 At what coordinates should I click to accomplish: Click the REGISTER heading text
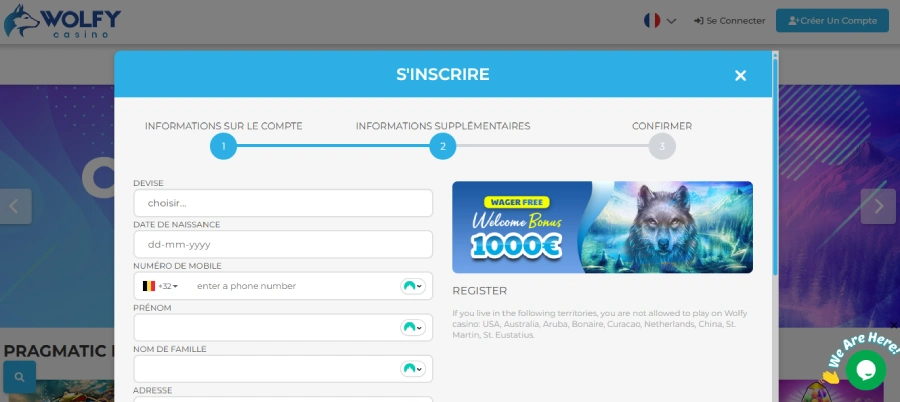point(479,291)
